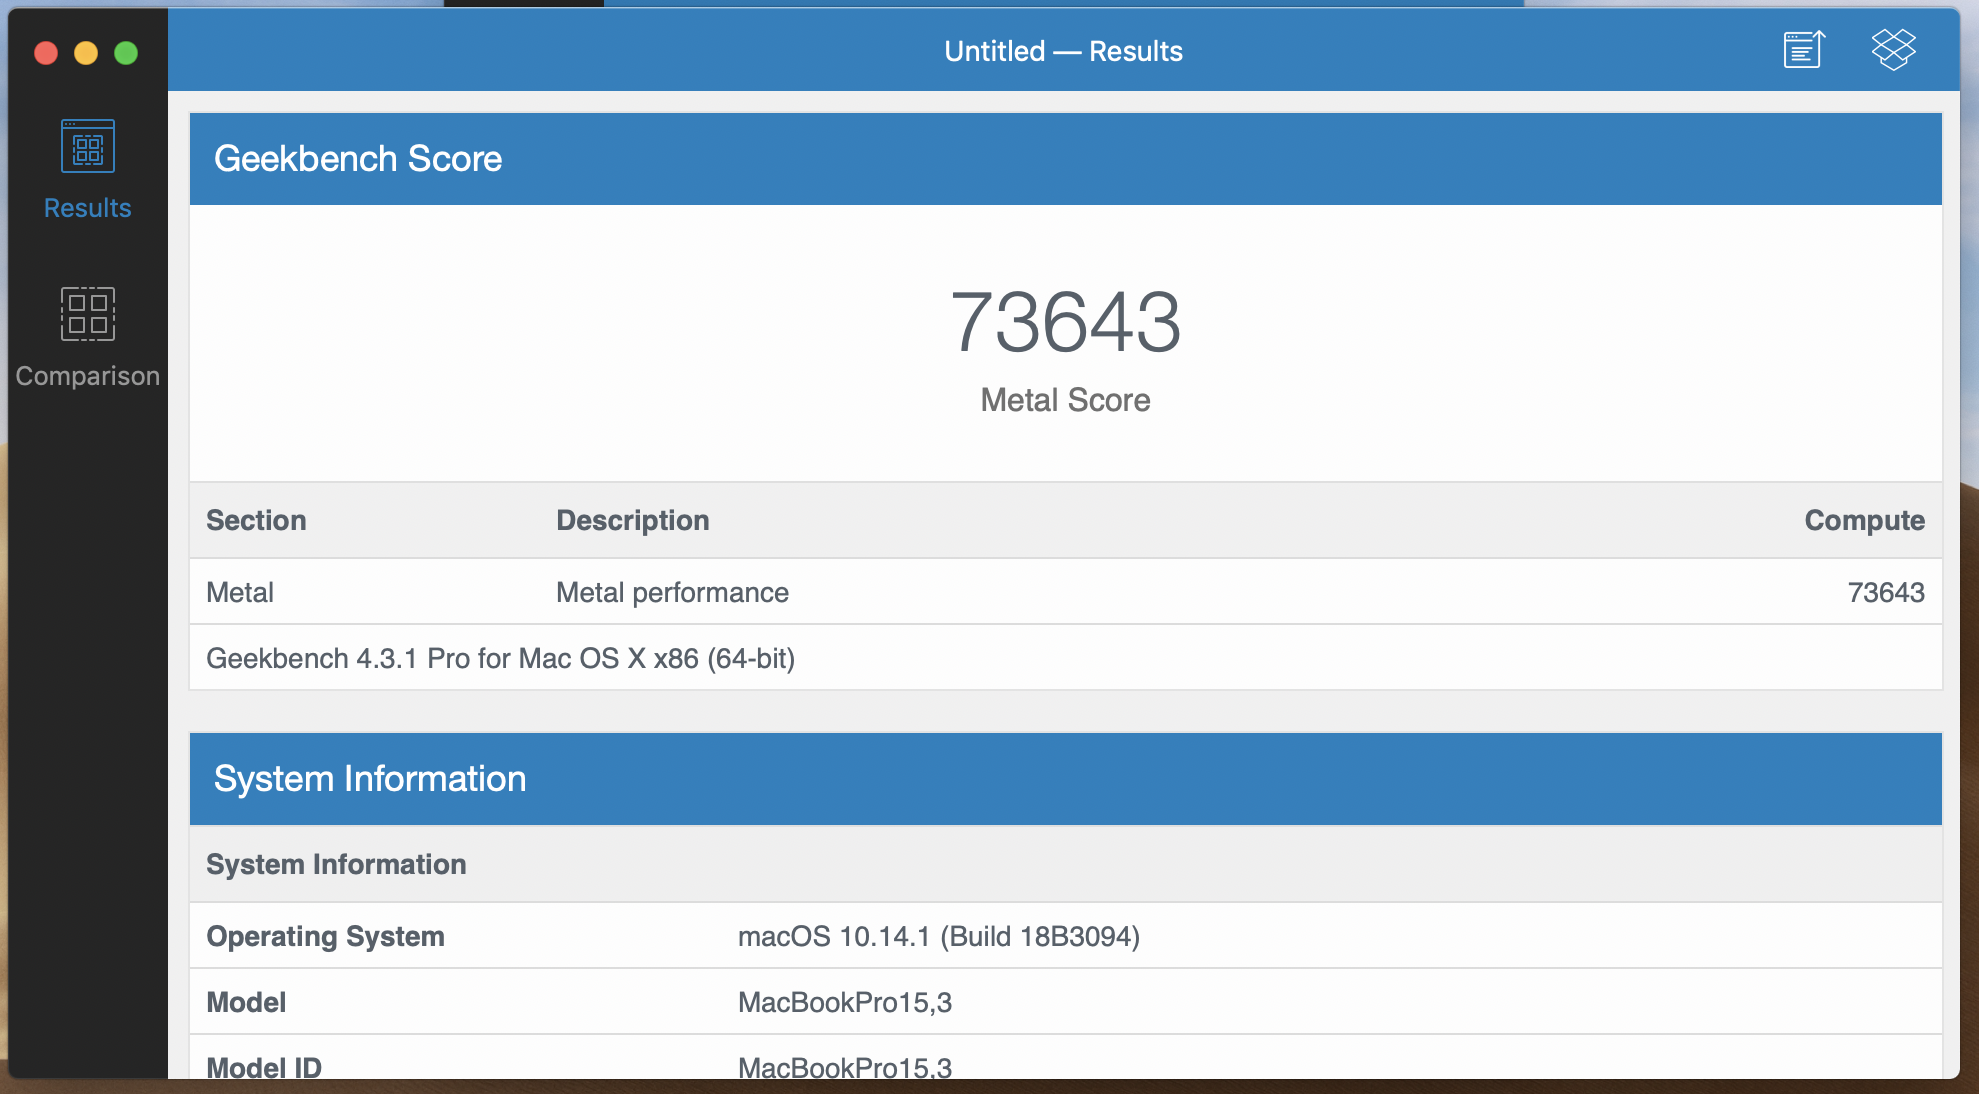Click the System Information blue header
The image size is (1979, 1094).
(x=370, y=779)
